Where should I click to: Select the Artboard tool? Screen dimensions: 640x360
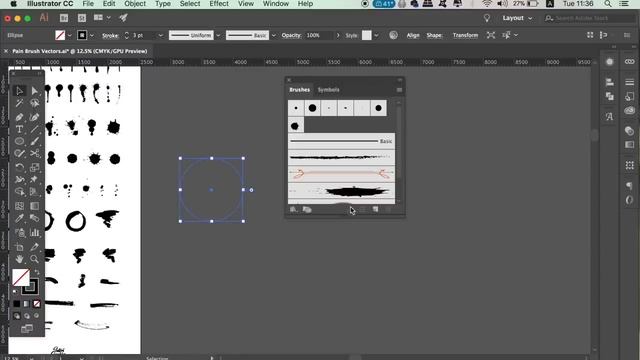point(19,247)
